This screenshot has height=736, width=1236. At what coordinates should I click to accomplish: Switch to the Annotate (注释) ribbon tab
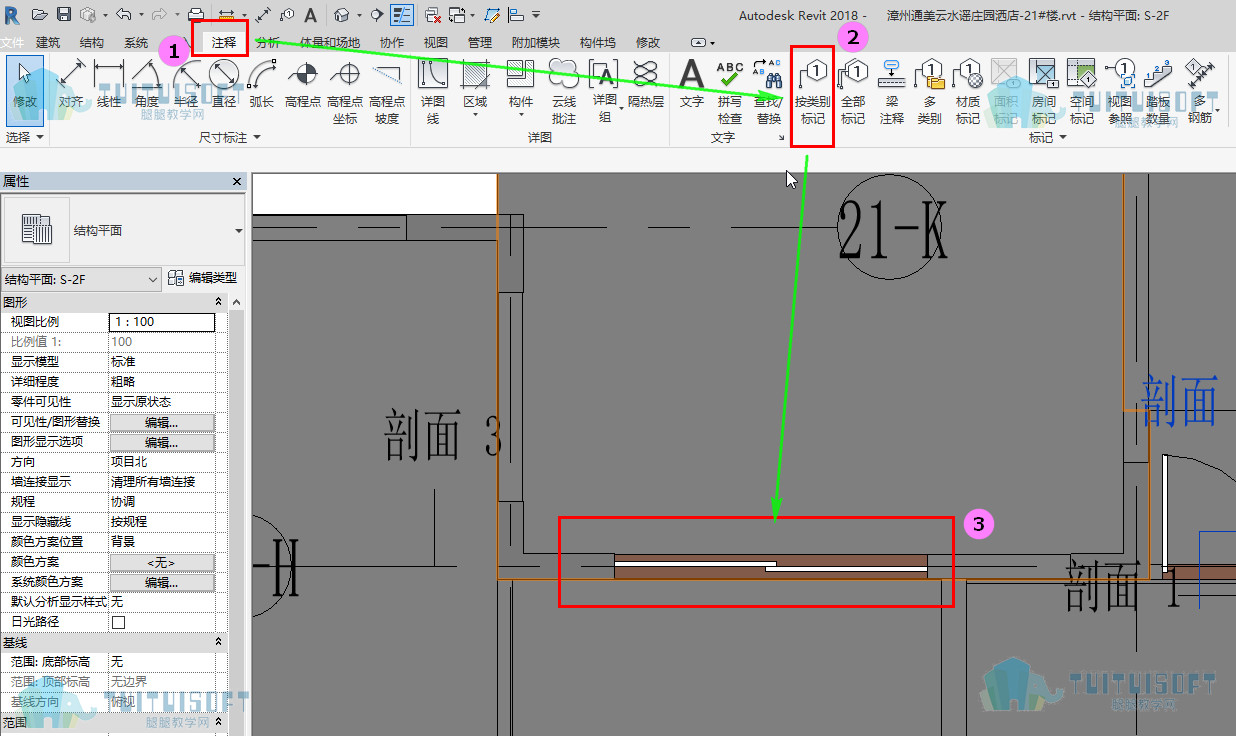(223, 43)
